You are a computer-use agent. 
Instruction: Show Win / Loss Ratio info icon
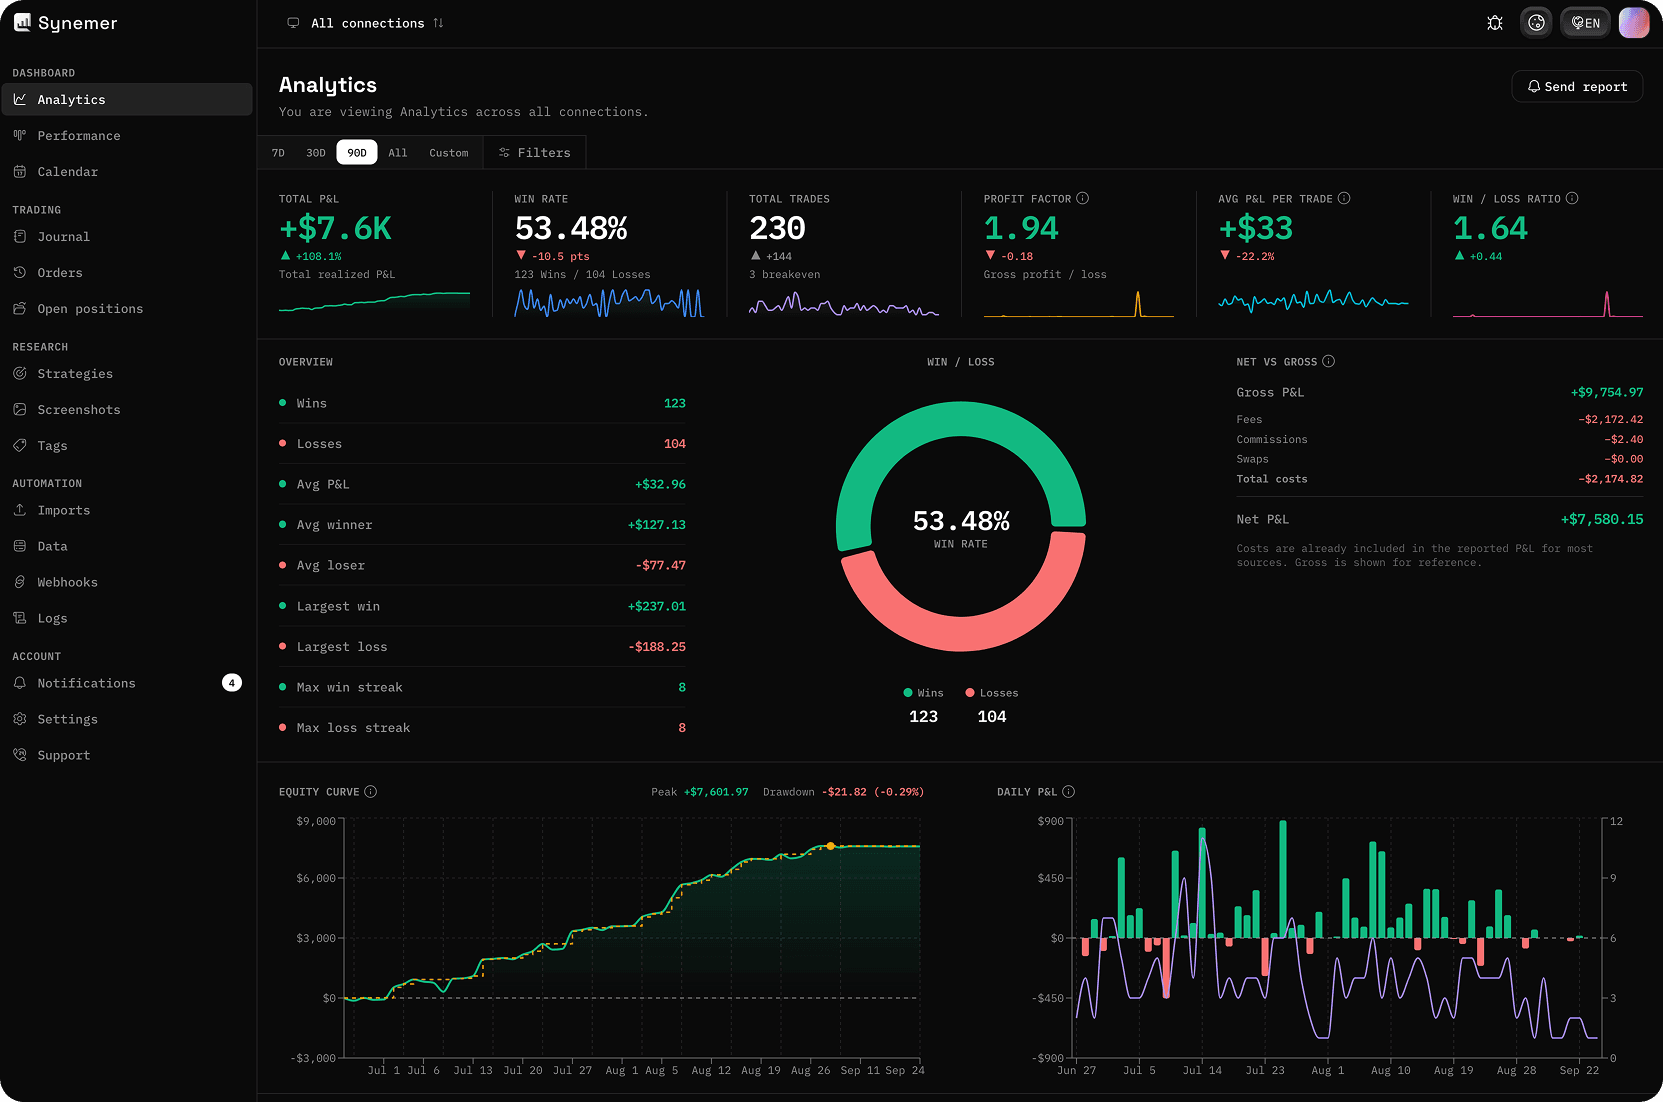(x=1572, y=198)
